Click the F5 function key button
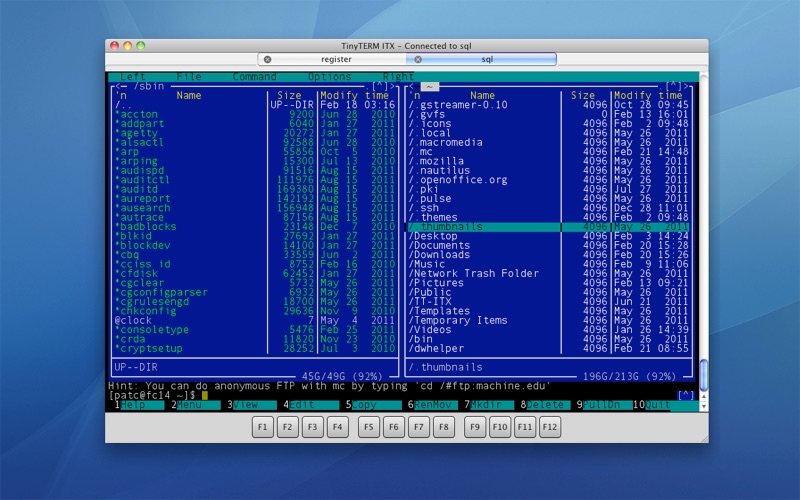 click(368, 427)
